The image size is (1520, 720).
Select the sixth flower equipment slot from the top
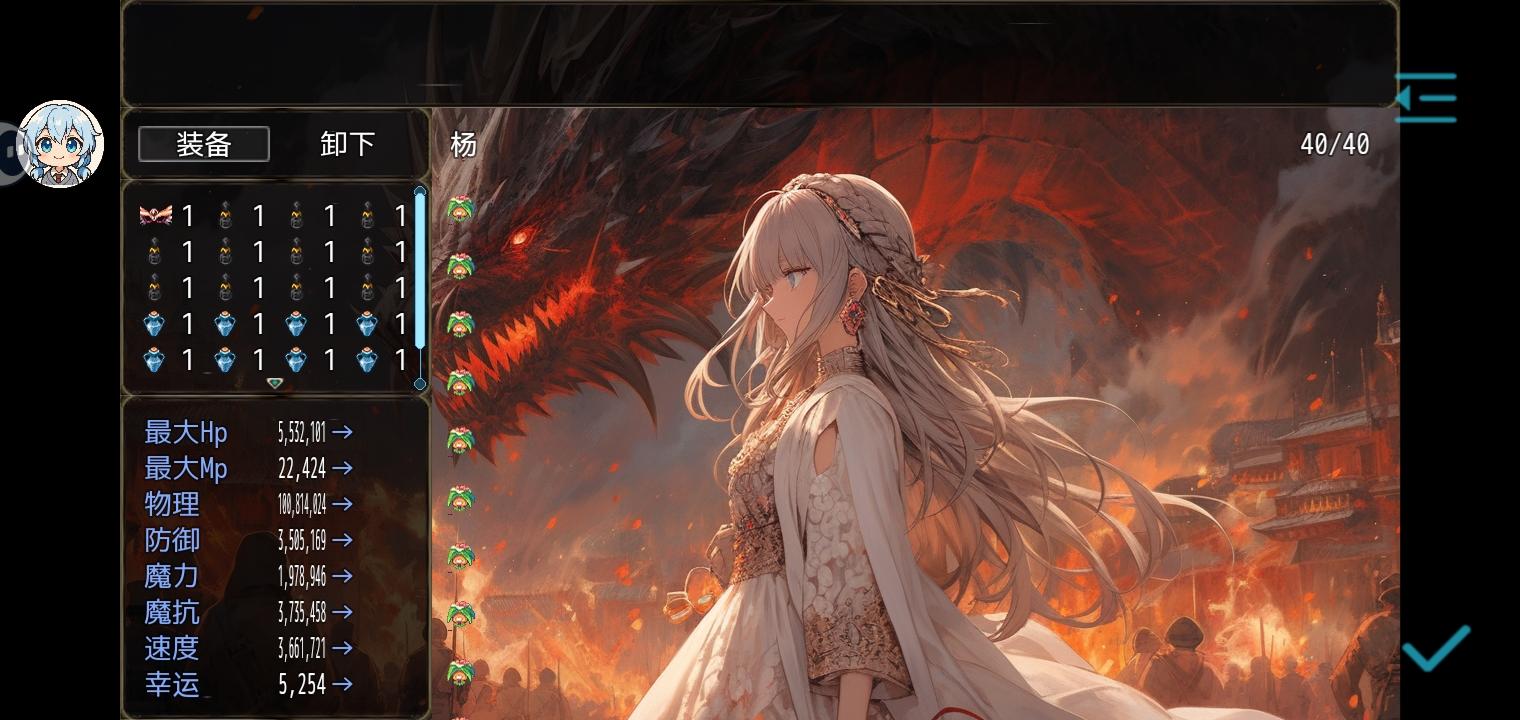(x=460, y=499)
